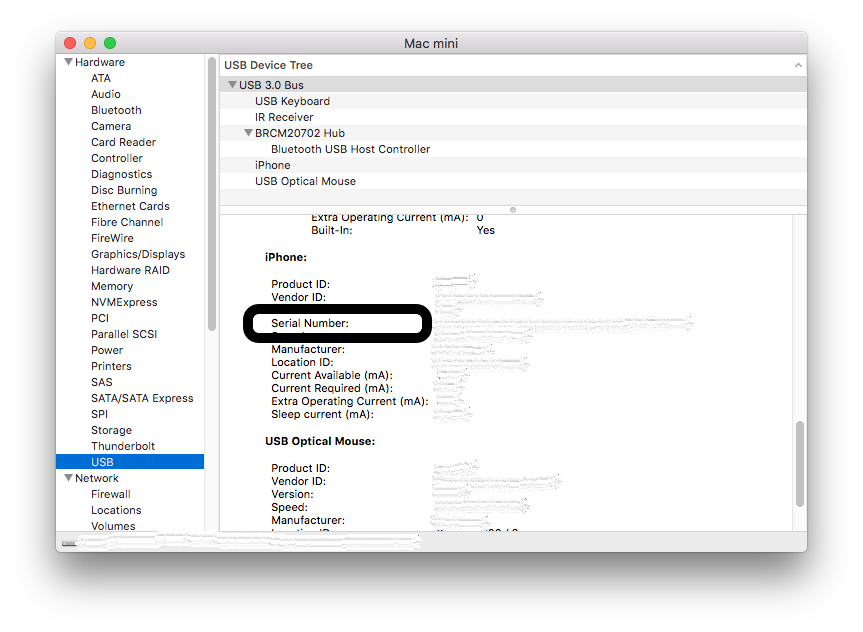This screenshot has width=863, height=632.
Task: Select Camera in the sidebar
Action: click(111, 126)
